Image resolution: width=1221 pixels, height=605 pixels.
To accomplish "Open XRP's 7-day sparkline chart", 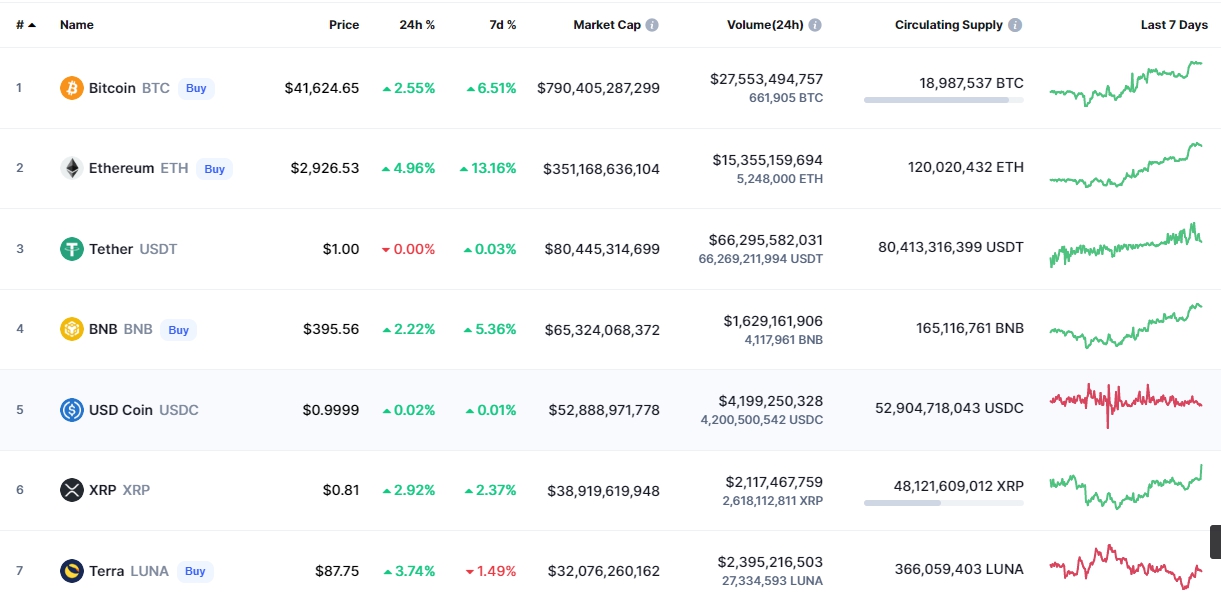I will pyautogui.click(x=1126, y=487).
